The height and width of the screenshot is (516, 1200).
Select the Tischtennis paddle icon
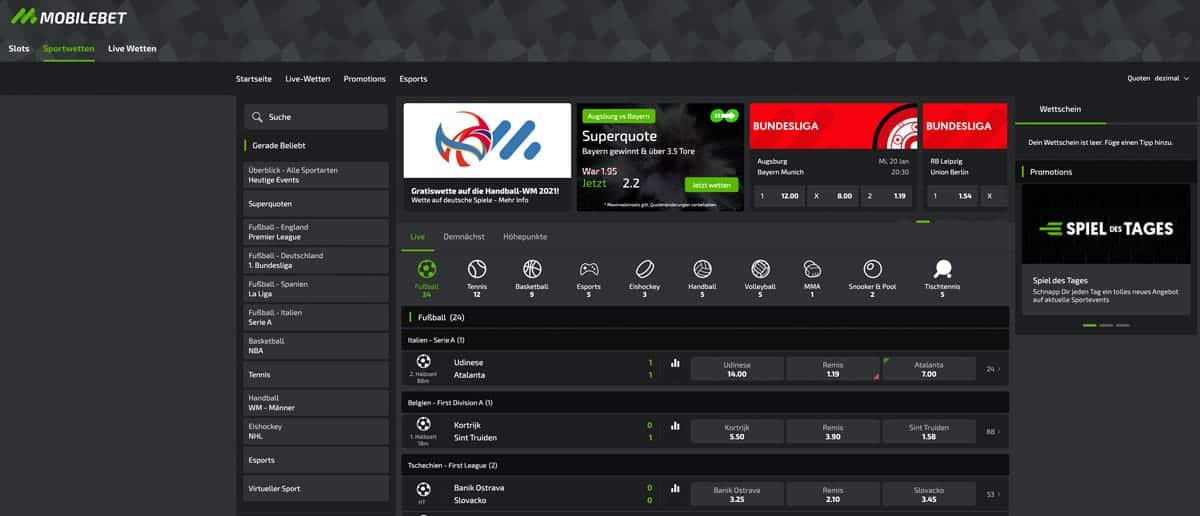pos(942,268)
